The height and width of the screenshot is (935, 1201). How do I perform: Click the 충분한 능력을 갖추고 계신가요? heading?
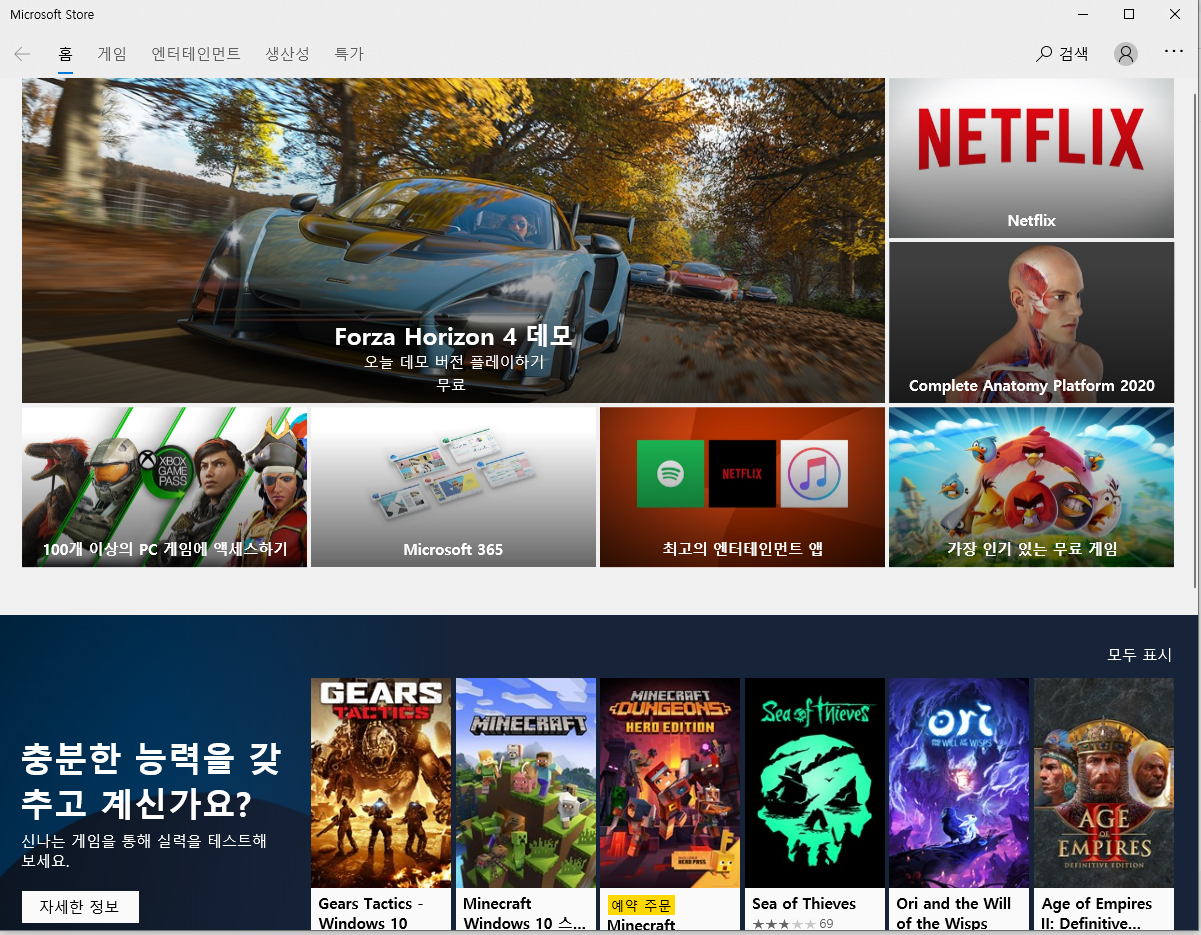151,782
